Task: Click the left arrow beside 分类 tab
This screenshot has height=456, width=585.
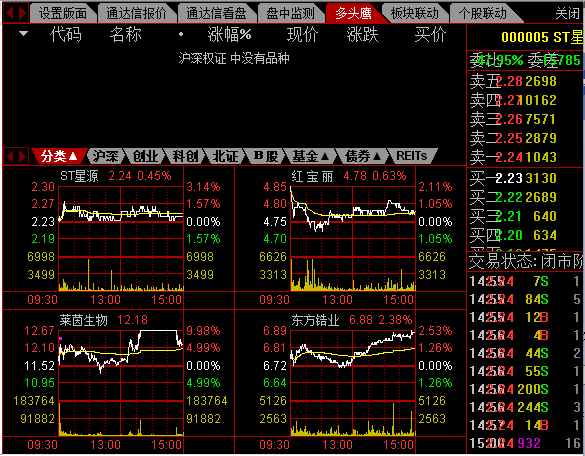Action: (x=9, y=156)
